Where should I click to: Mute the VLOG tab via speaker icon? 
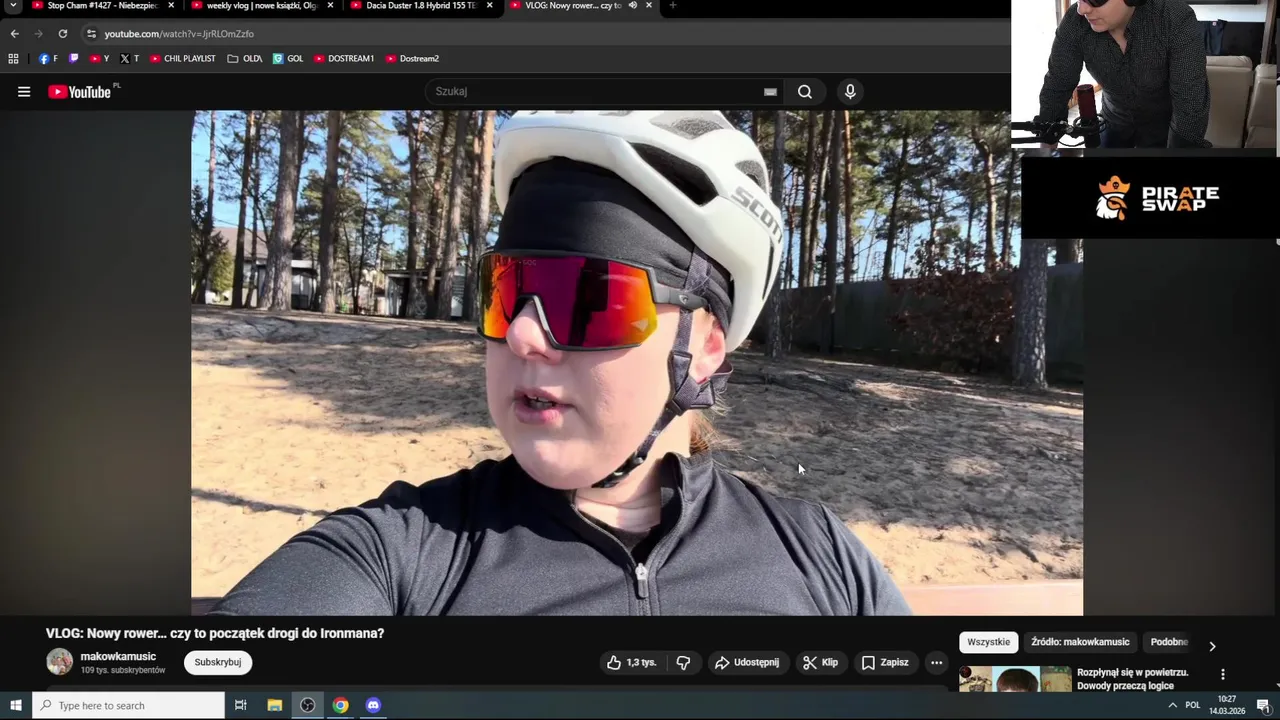(x=633, y=6)
